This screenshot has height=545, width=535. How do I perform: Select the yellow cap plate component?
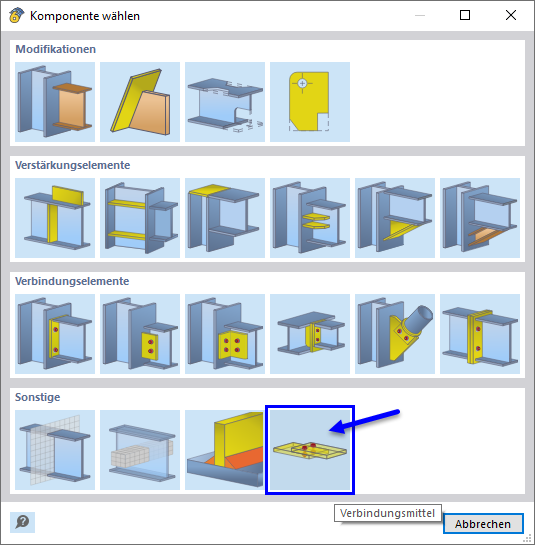point(225,218)
